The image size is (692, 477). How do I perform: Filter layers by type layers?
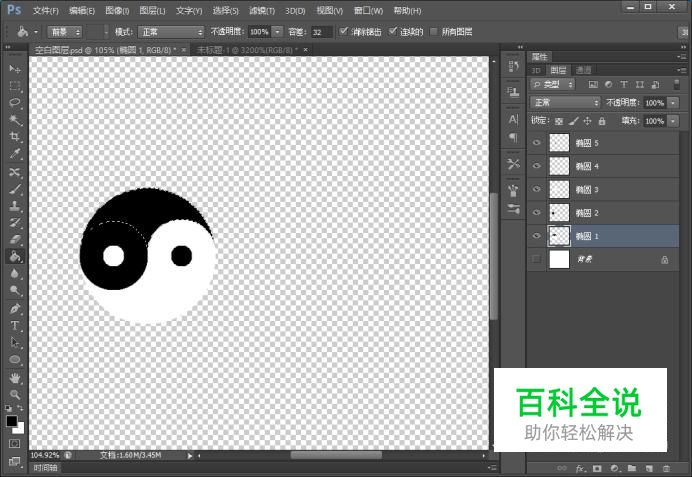[x=624, y=84]
